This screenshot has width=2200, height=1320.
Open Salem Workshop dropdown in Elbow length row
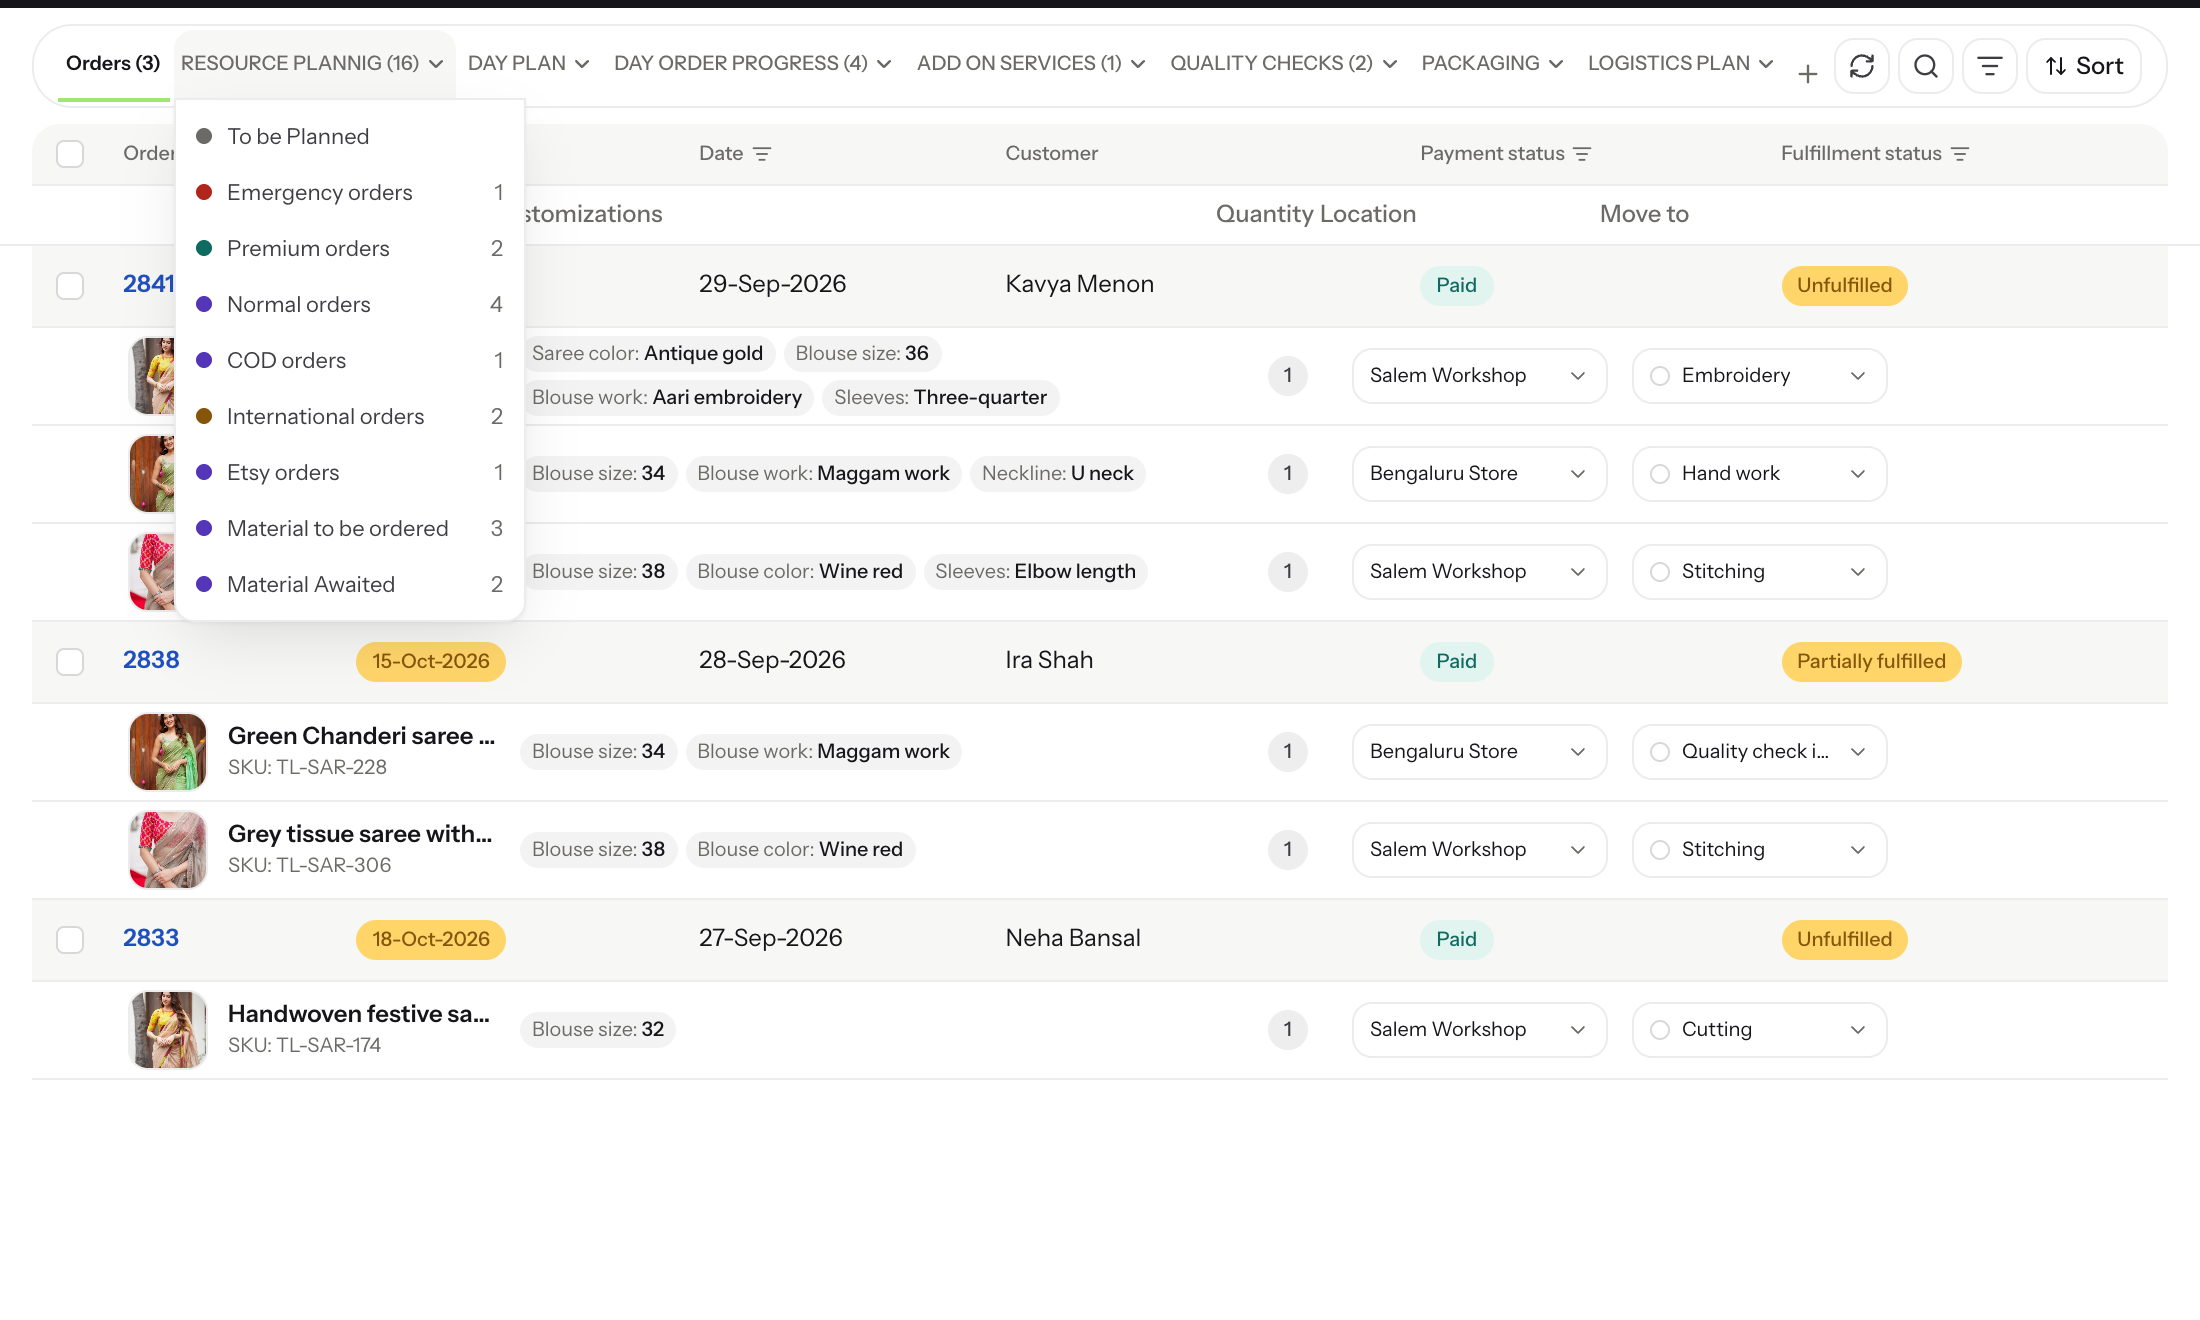1479,572
